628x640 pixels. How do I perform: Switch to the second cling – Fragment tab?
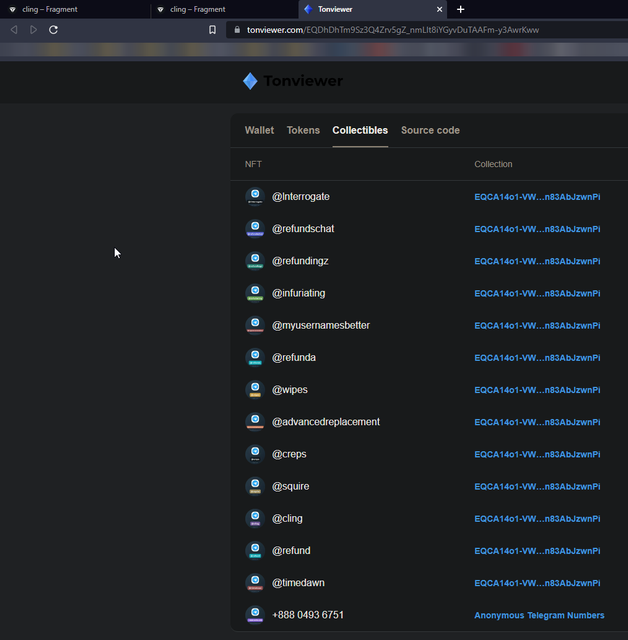pos(224,9)
